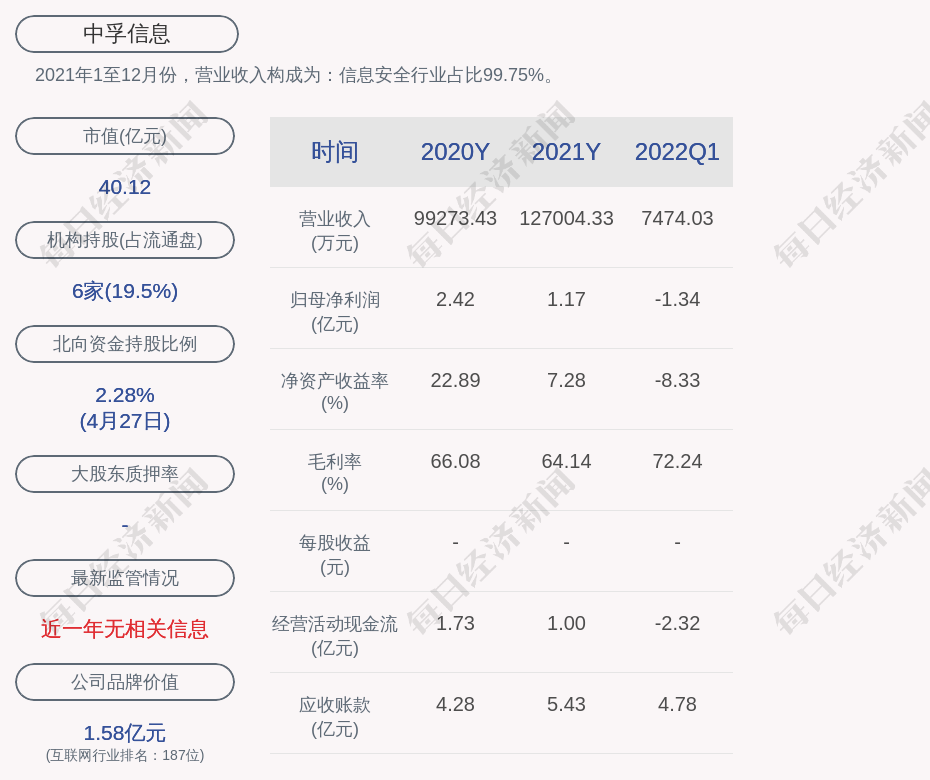Select the 2021Y column header
The width and height of the screenshot is (930, 780).
[566, 152]
